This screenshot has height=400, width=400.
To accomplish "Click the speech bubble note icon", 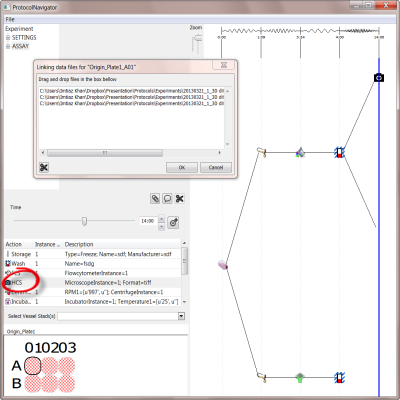I will (167, 199).
